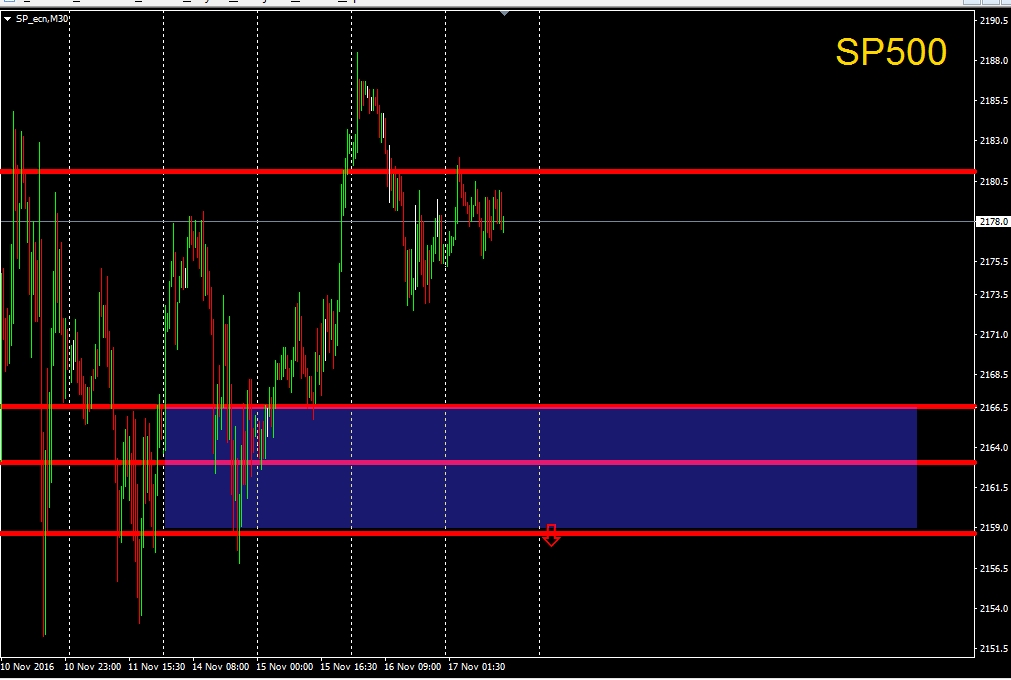Click the 10 Nov 2016 date label

click(28, 666)
